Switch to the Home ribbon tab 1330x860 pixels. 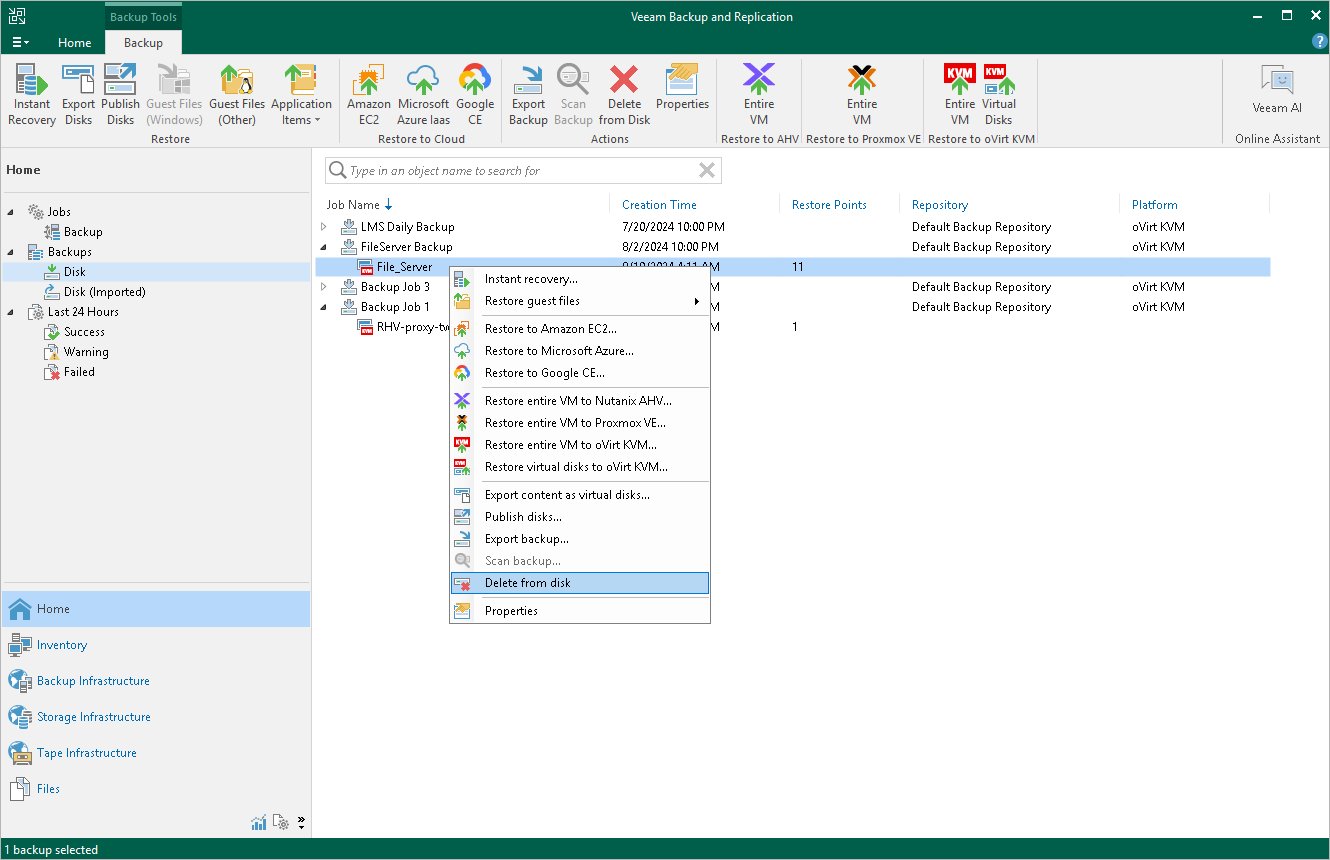(75, 43)
